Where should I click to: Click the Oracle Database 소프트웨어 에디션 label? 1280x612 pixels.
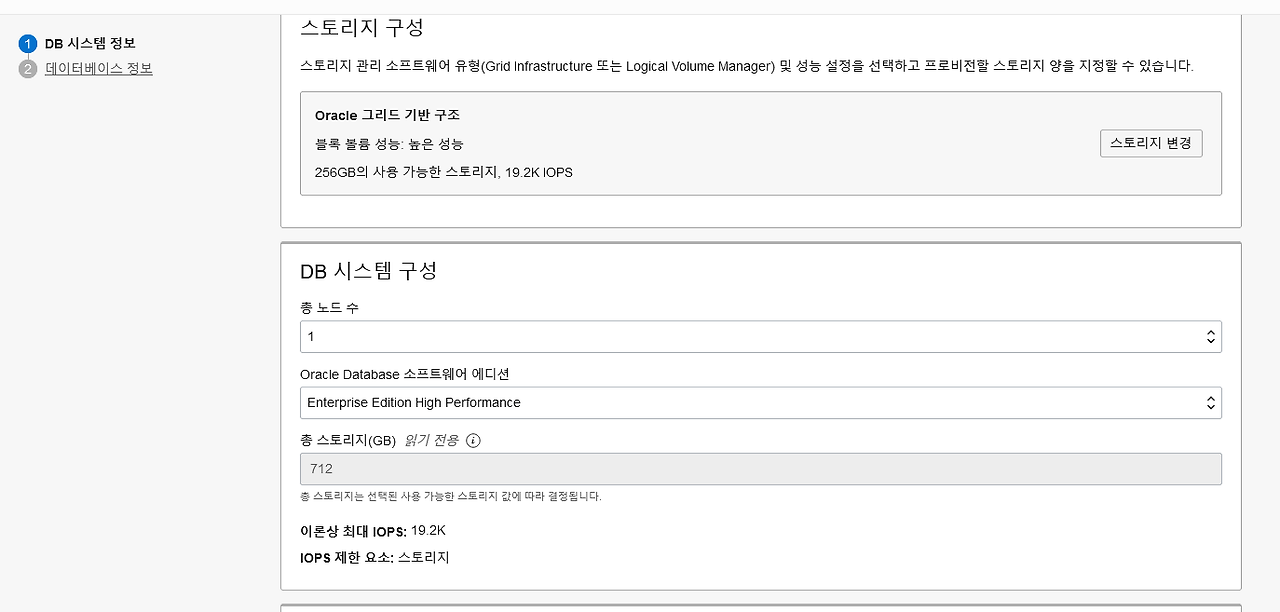pyautogui.click(x=405, y=374)
